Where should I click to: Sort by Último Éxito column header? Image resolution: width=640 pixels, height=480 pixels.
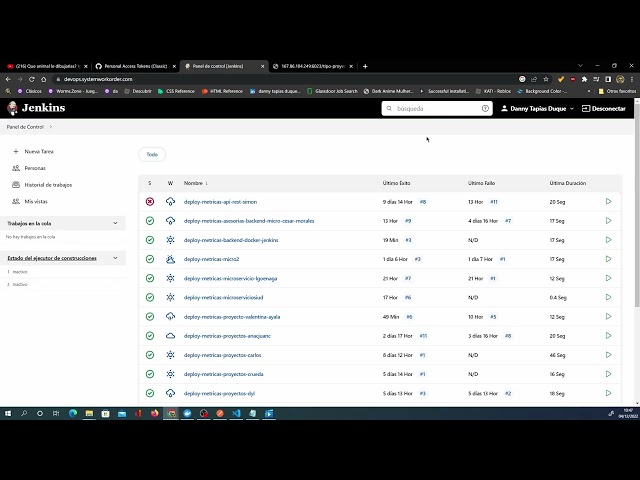pyautogui.click(x=396, y=183)
